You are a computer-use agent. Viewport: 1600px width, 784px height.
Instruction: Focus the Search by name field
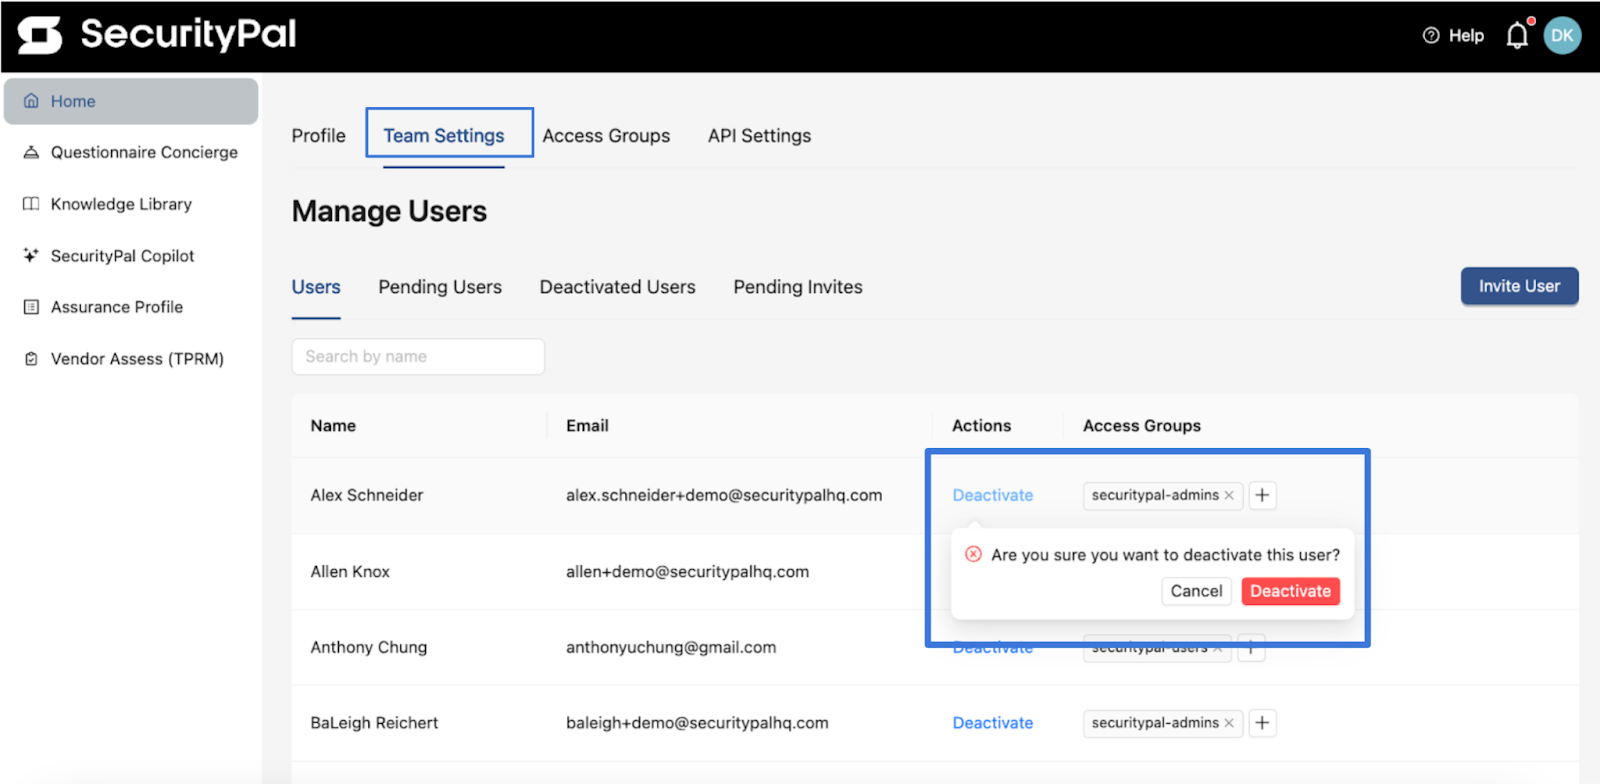[418, 356]
